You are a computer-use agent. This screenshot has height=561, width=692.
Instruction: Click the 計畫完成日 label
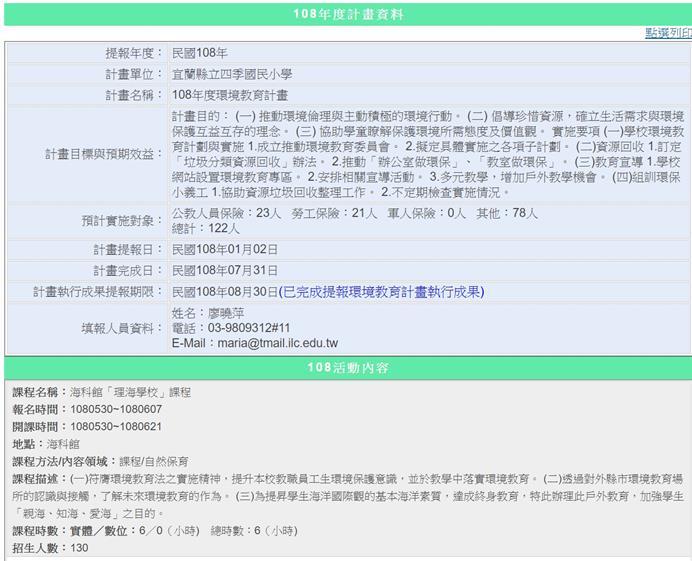pyautogui.click(x=128, y=270)
